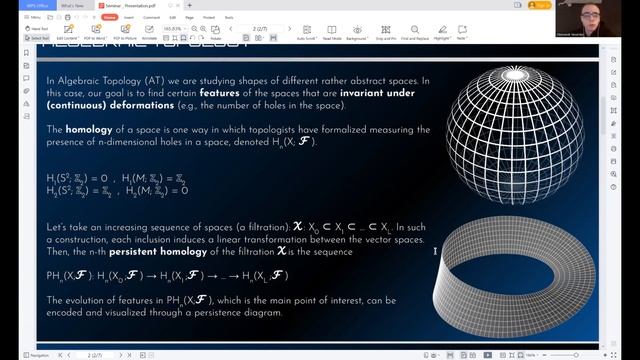Open bookmarks panel in left sidebar
This screenshot has height=360, width=640.
click(x=27, y=53)
